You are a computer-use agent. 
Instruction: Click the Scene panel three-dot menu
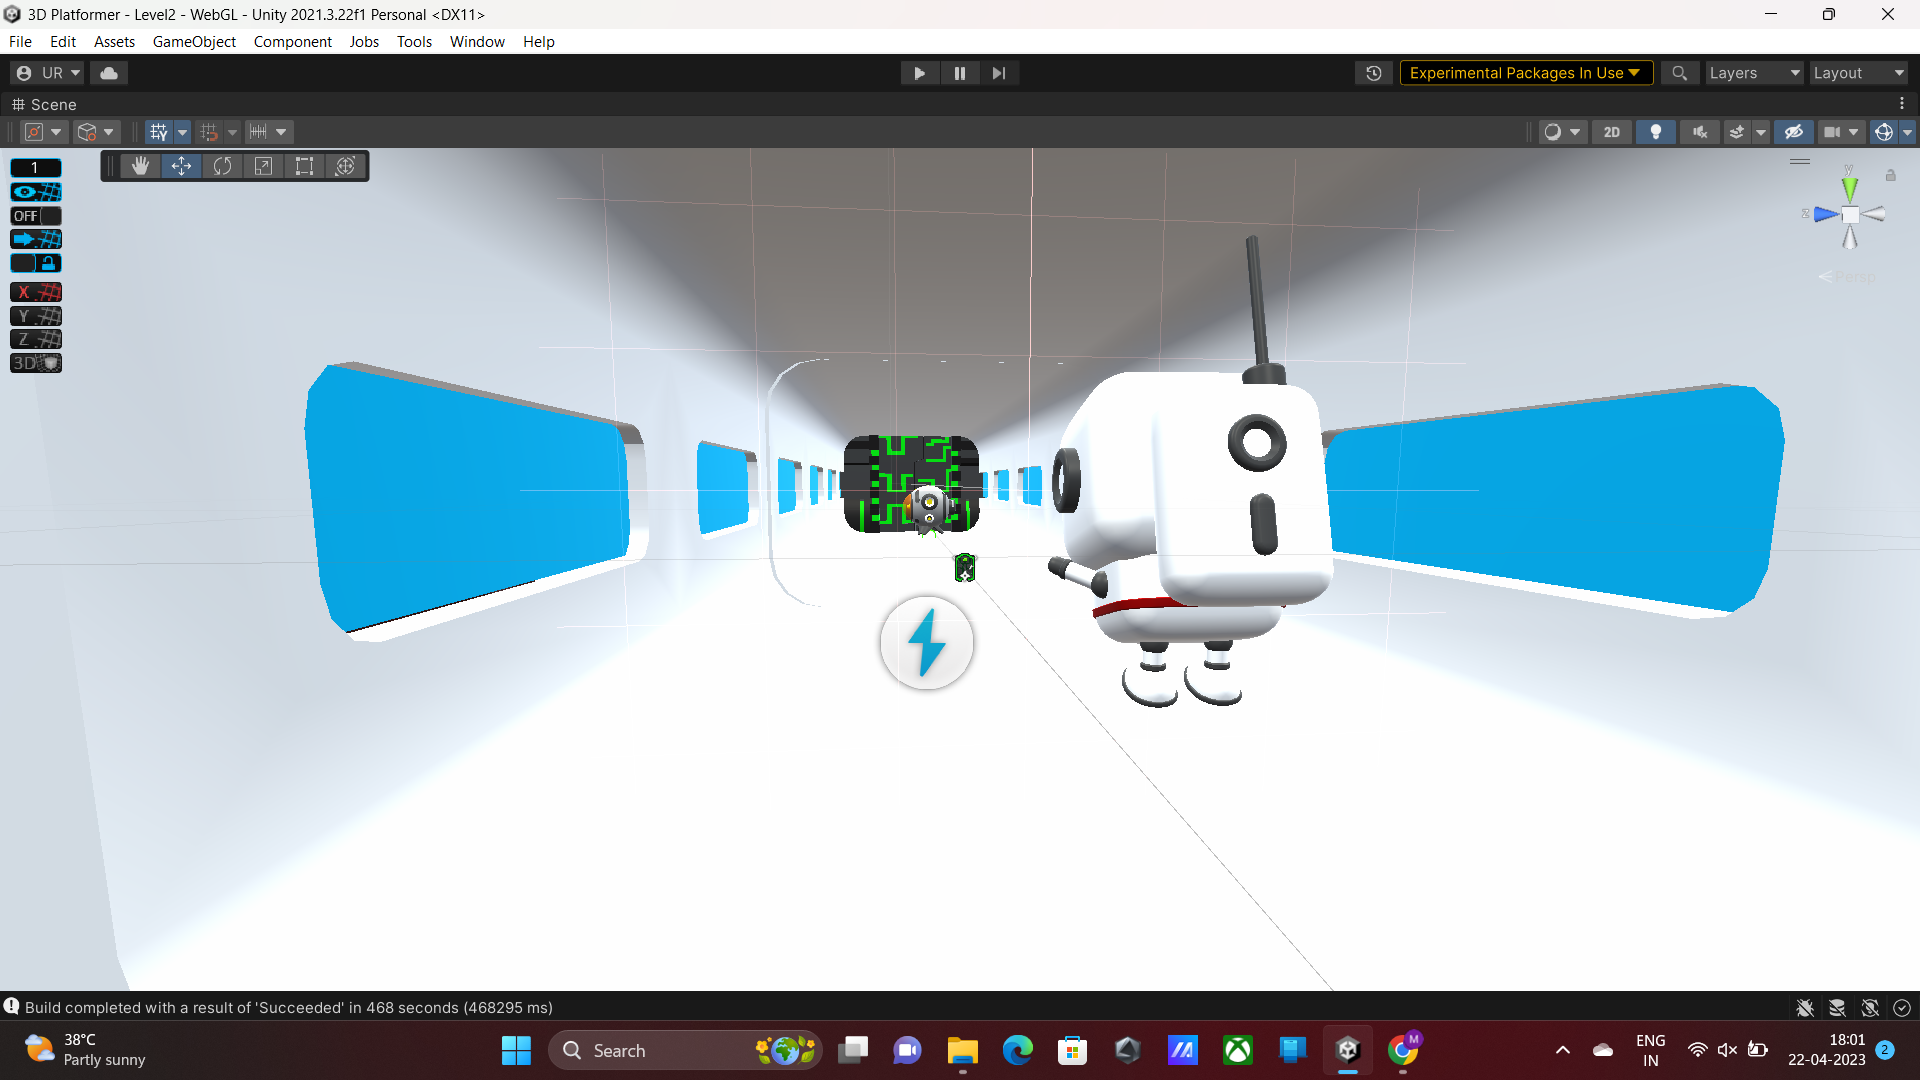1902,104
